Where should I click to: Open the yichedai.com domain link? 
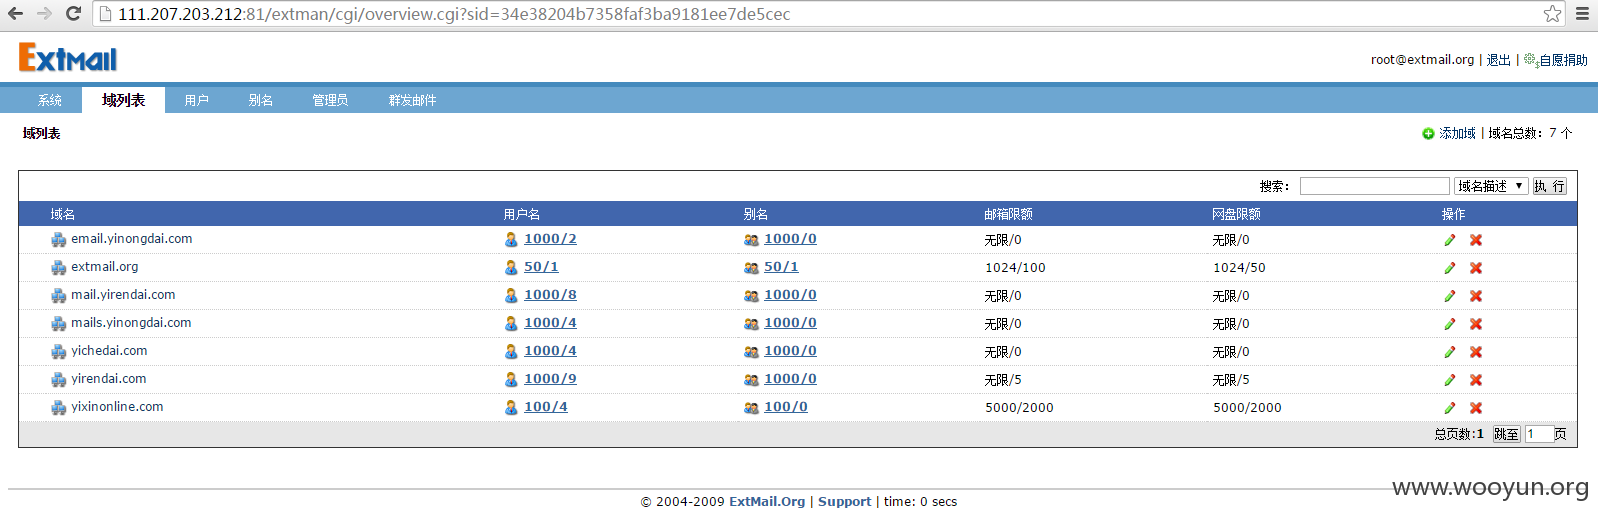click(109, 351)
